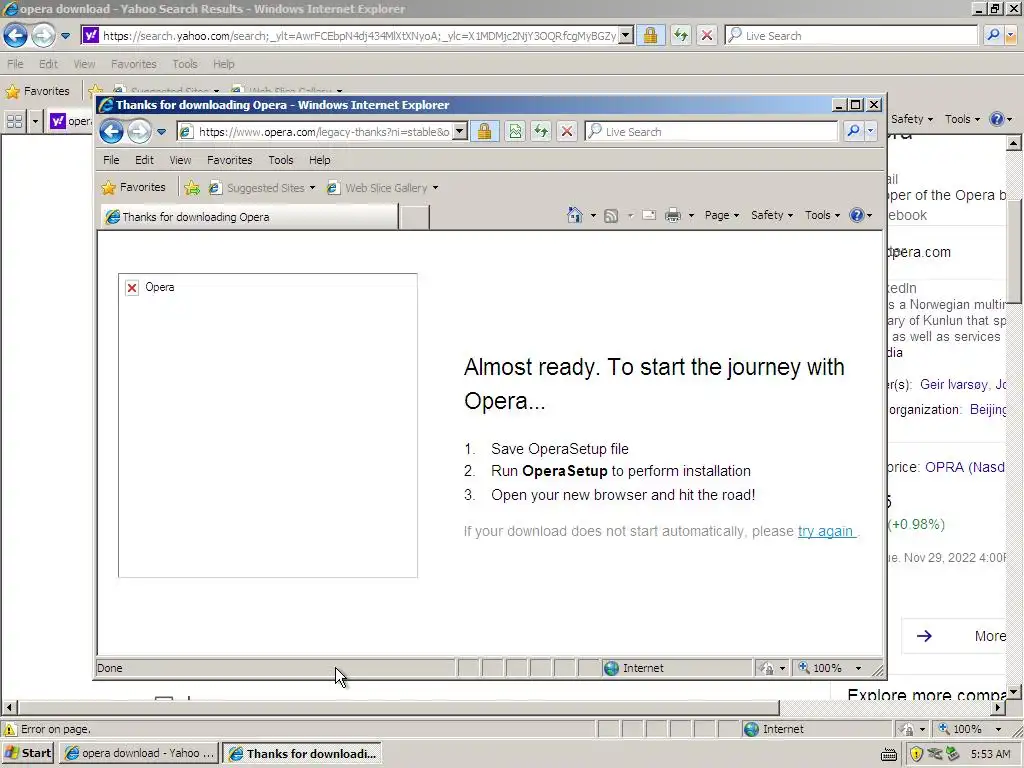The width and height of the screenshot is (1024, 768).
Task: Click Read Mail icon in command bar
Action: coord(648,215)
